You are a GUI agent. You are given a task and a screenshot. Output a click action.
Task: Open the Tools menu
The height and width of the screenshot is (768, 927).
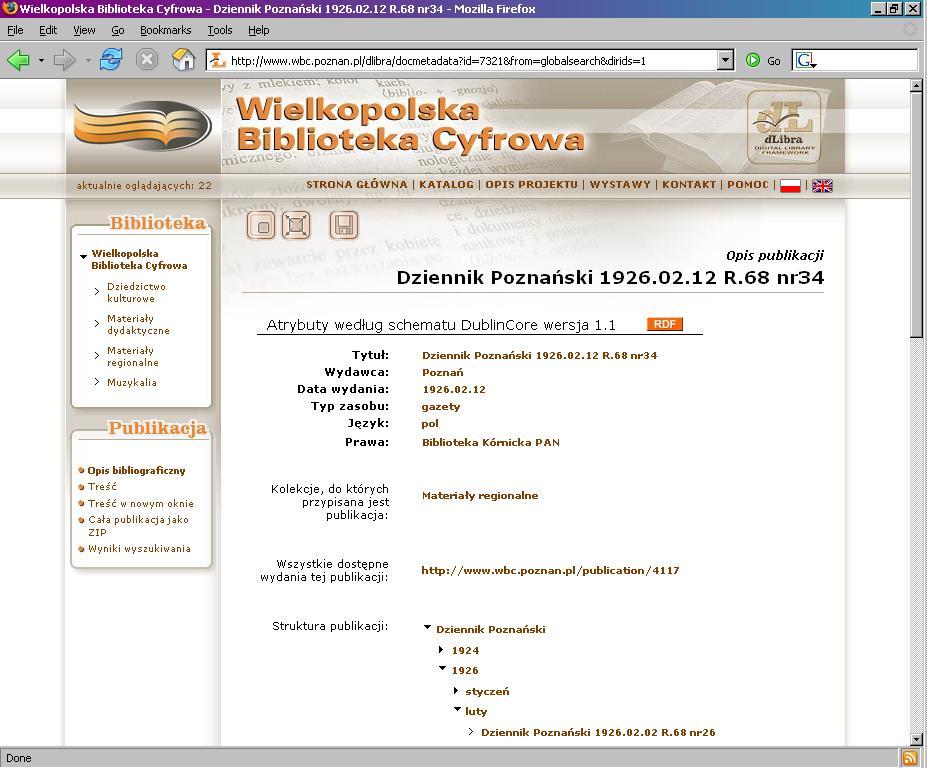(x=219, y=30)
